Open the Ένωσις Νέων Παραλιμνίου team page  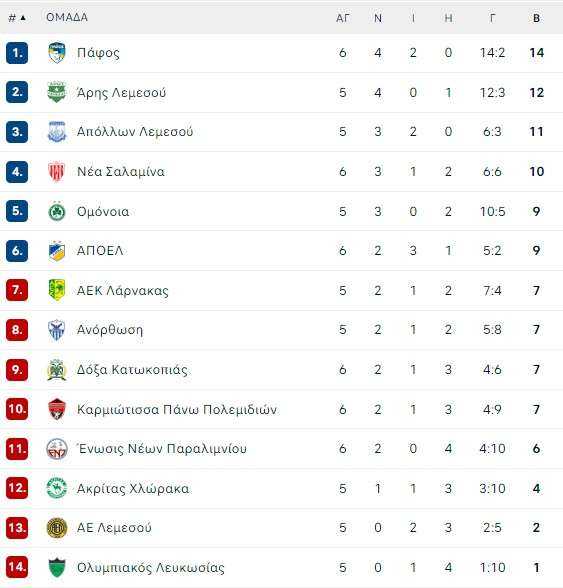tap(162, 448)
